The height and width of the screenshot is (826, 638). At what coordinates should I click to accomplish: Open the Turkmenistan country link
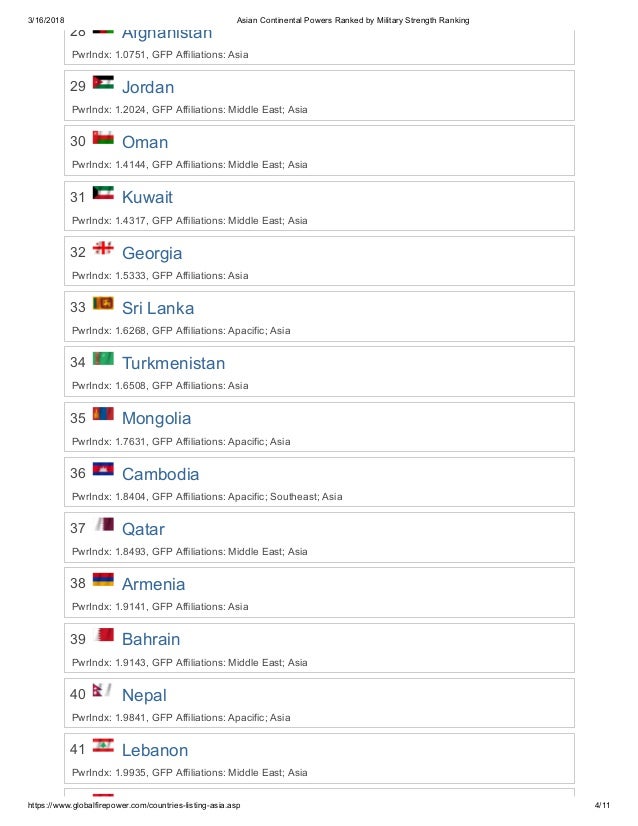tap(173, 363)
